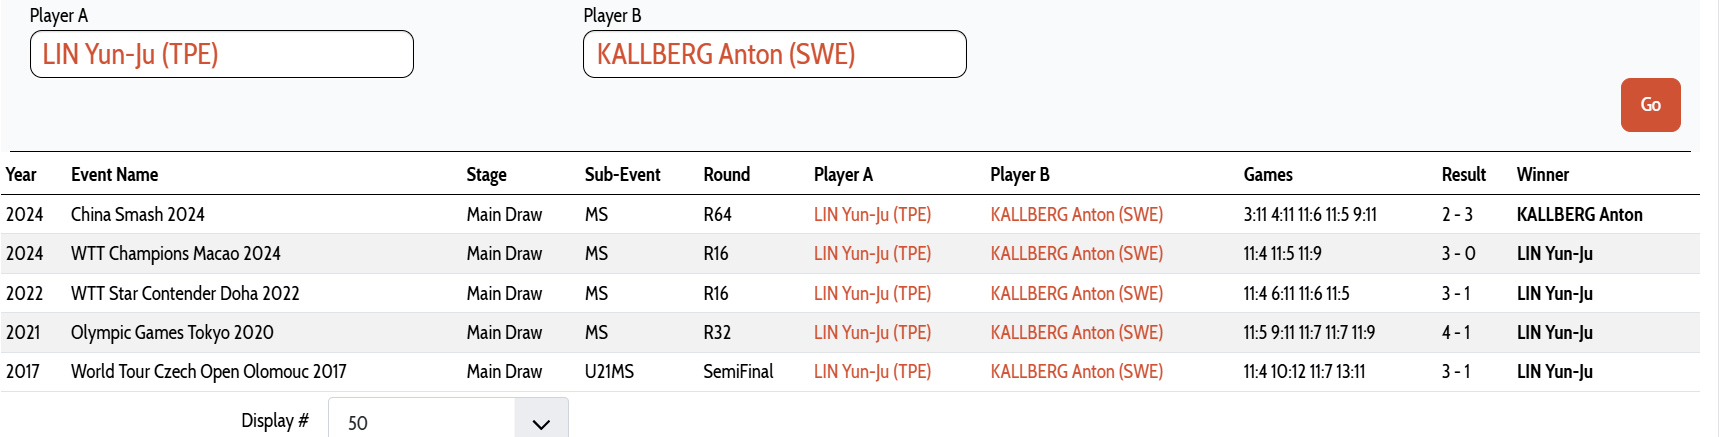Select the WTT Champions Macao 2024 event row
Viewport: 1727px width, 437px height.
[x=850, y=254]
